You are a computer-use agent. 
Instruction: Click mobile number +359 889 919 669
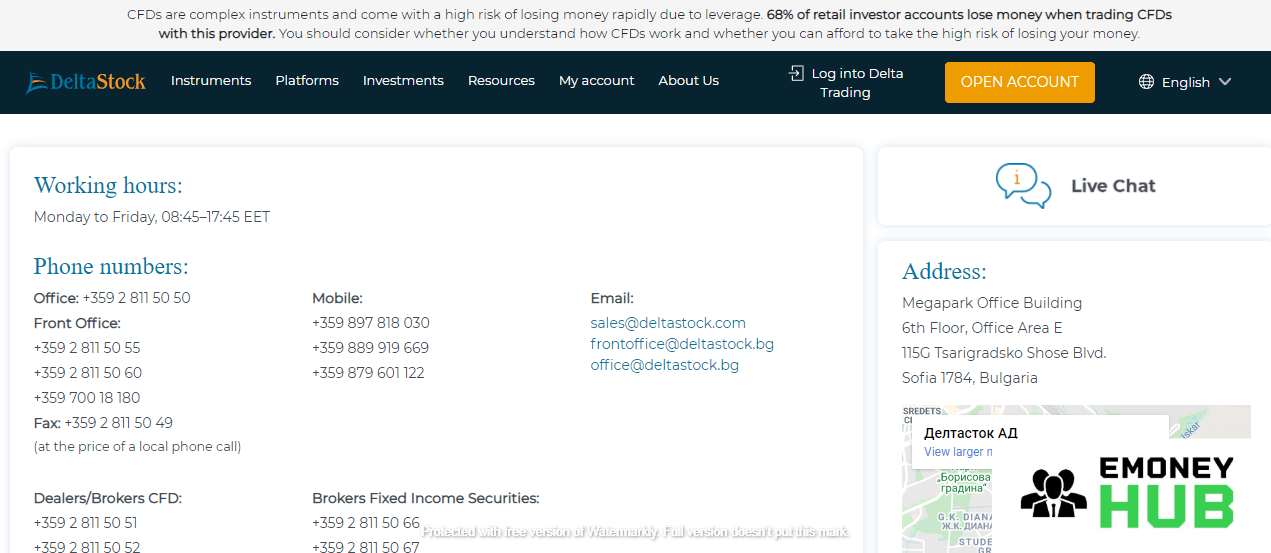point(370,348)
